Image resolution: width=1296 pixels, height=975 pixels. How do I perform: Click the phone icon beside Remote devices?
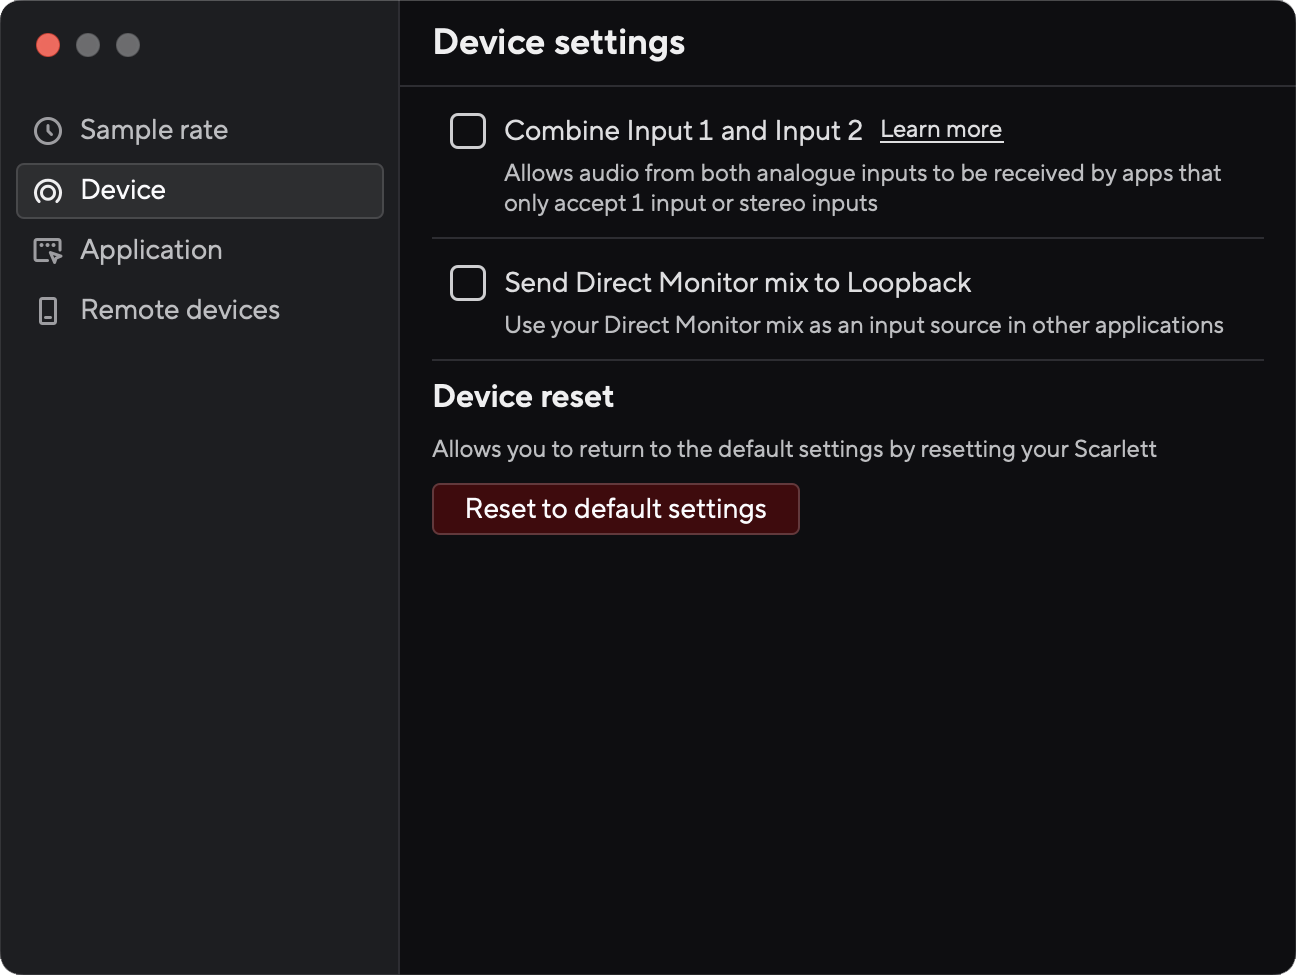point(48,311)
